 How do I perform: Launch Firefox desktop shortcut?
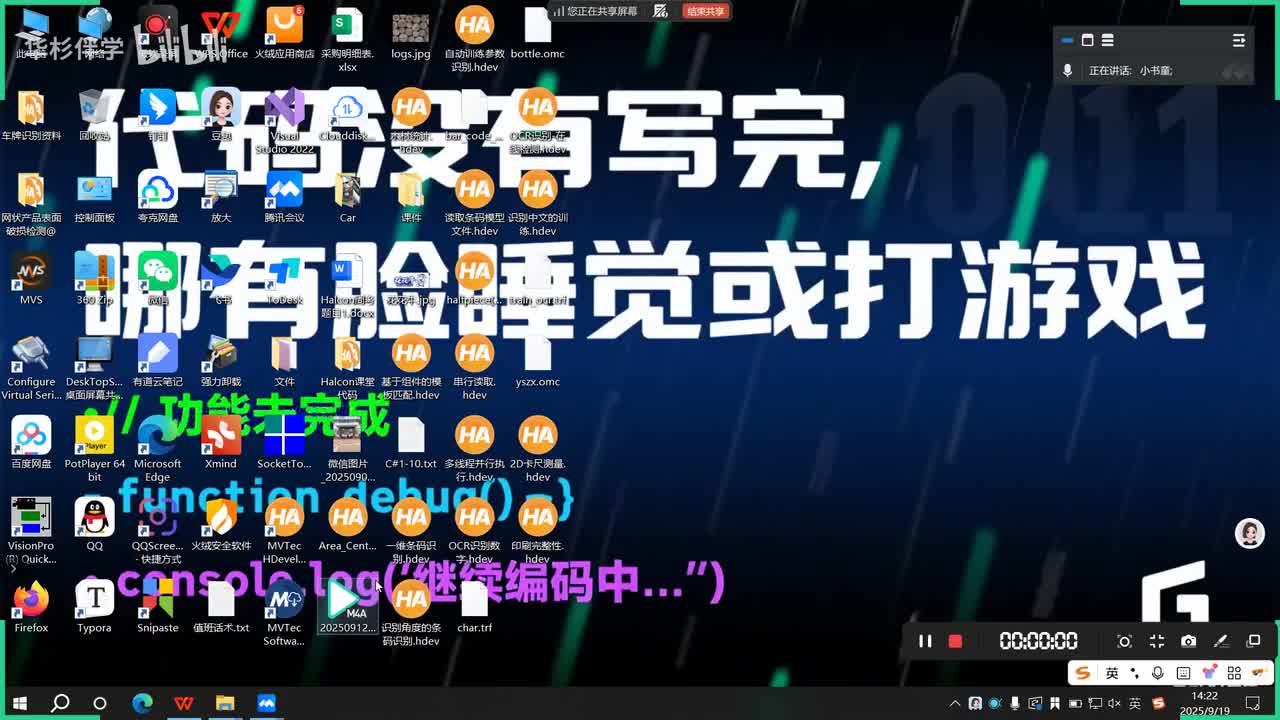tap(31, 608)
